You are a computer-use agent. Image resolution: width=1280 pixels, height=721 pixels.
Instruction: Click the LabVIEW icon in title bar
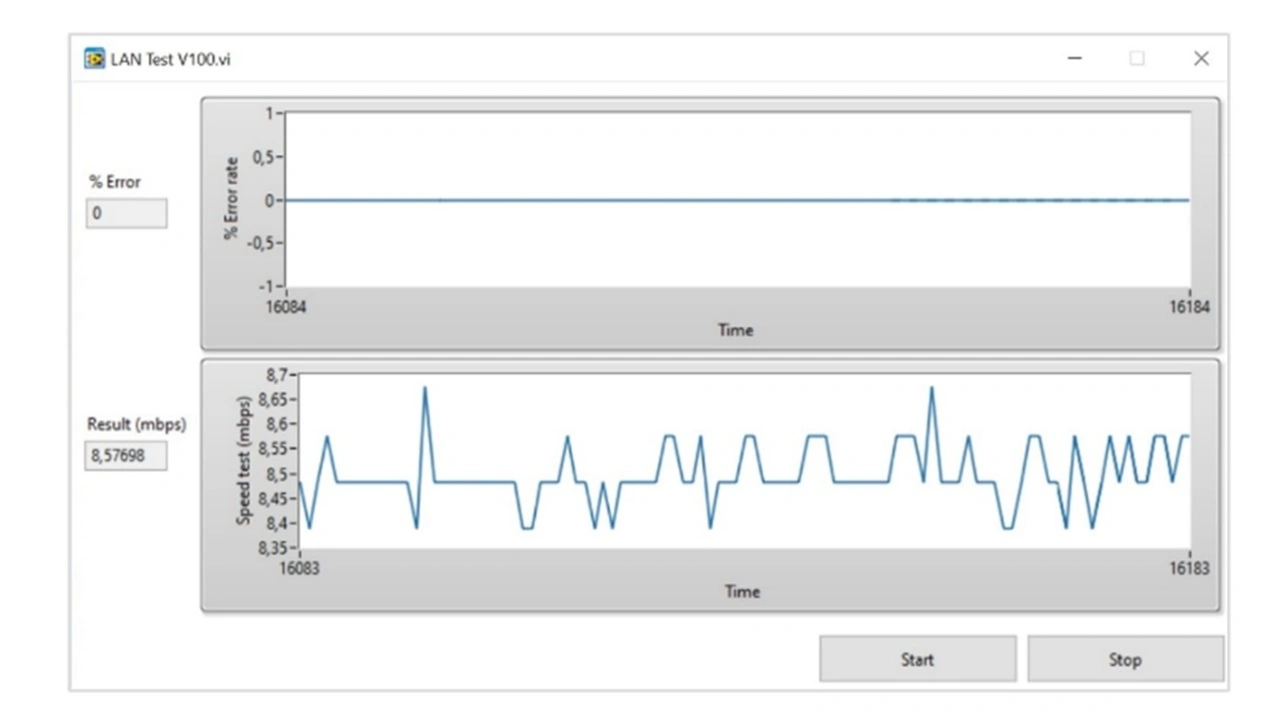[x=94, y=59]
